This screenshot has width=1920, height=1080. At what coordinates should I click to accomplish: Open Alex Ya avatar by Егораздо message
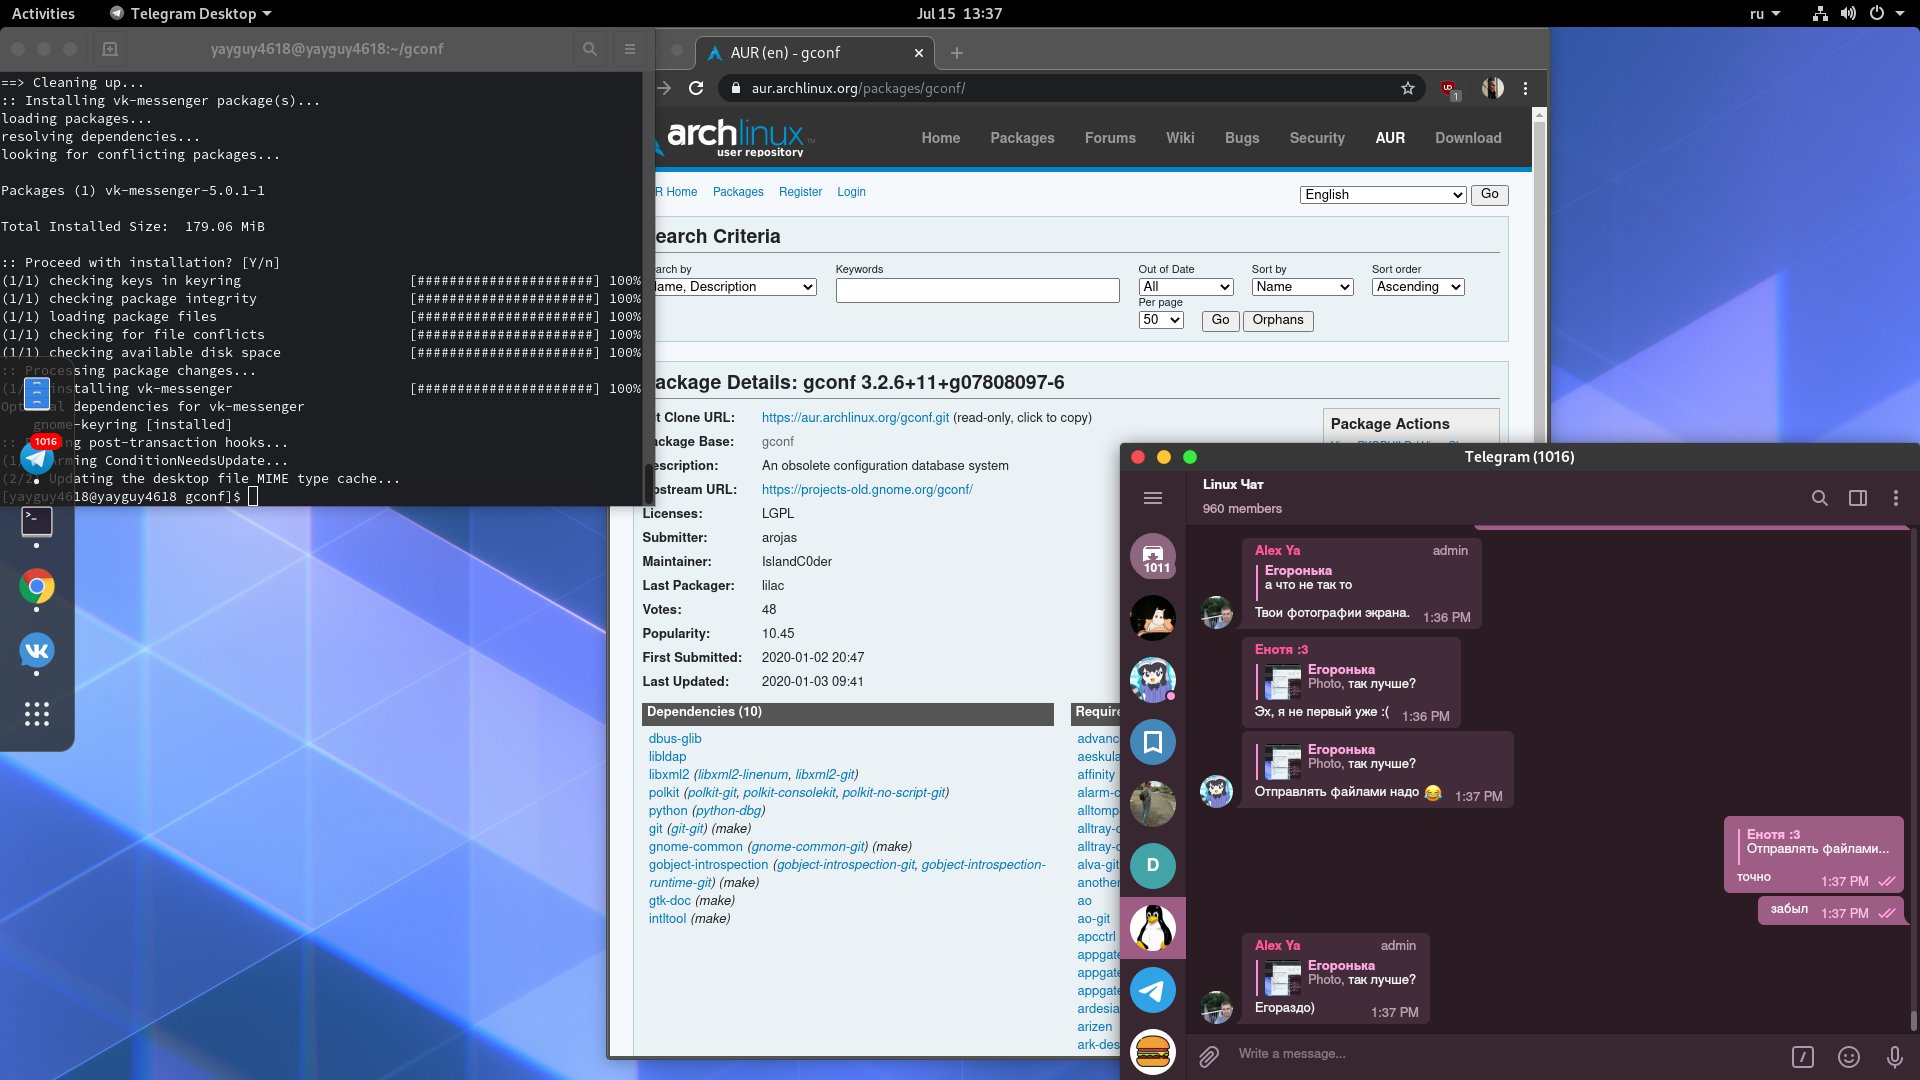click(1216, 1007)
